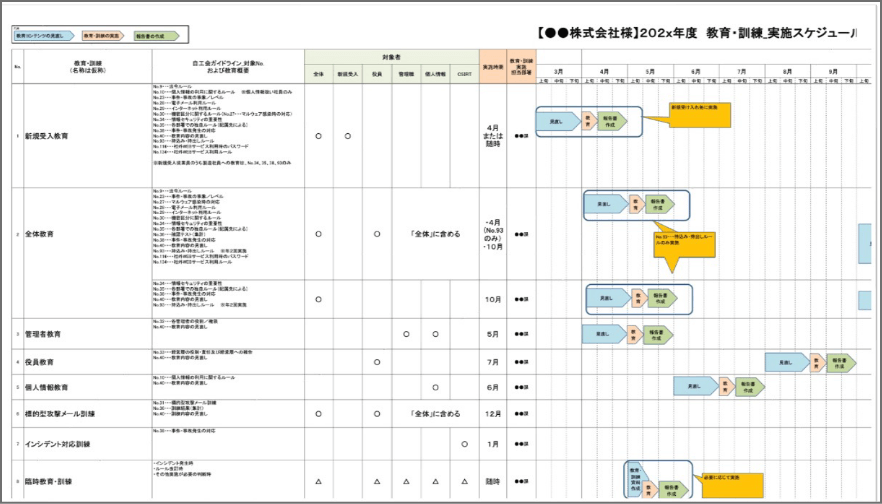Select the 実施時期 column header
This screenshot has height=504, width=882.
point(492,66)
